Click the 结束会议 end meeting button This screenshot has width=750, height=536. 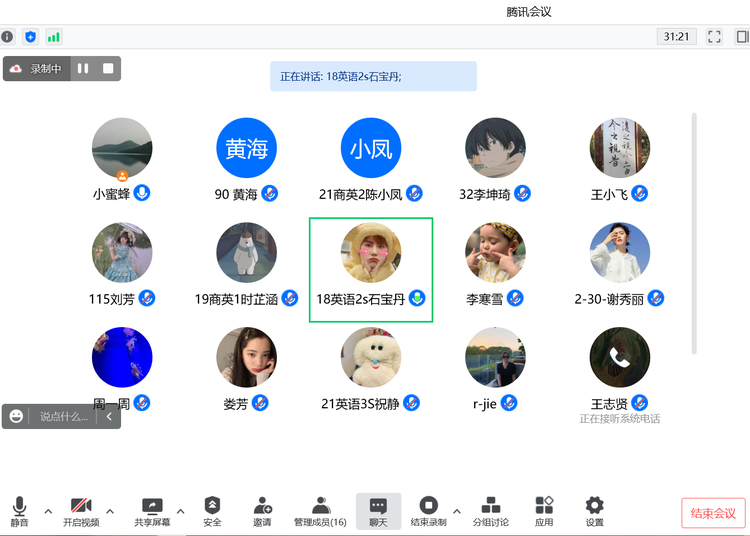[713, 514]
